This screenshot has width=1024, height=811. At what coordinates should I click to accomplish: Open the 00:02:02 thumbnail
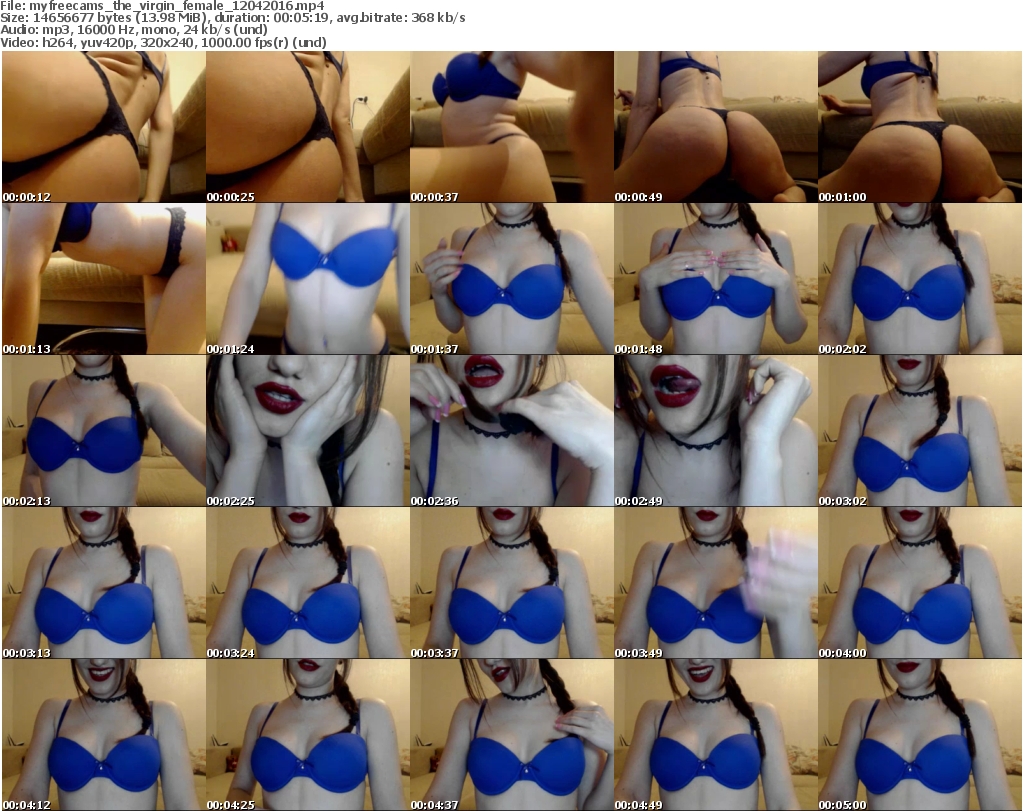(919, 280)
